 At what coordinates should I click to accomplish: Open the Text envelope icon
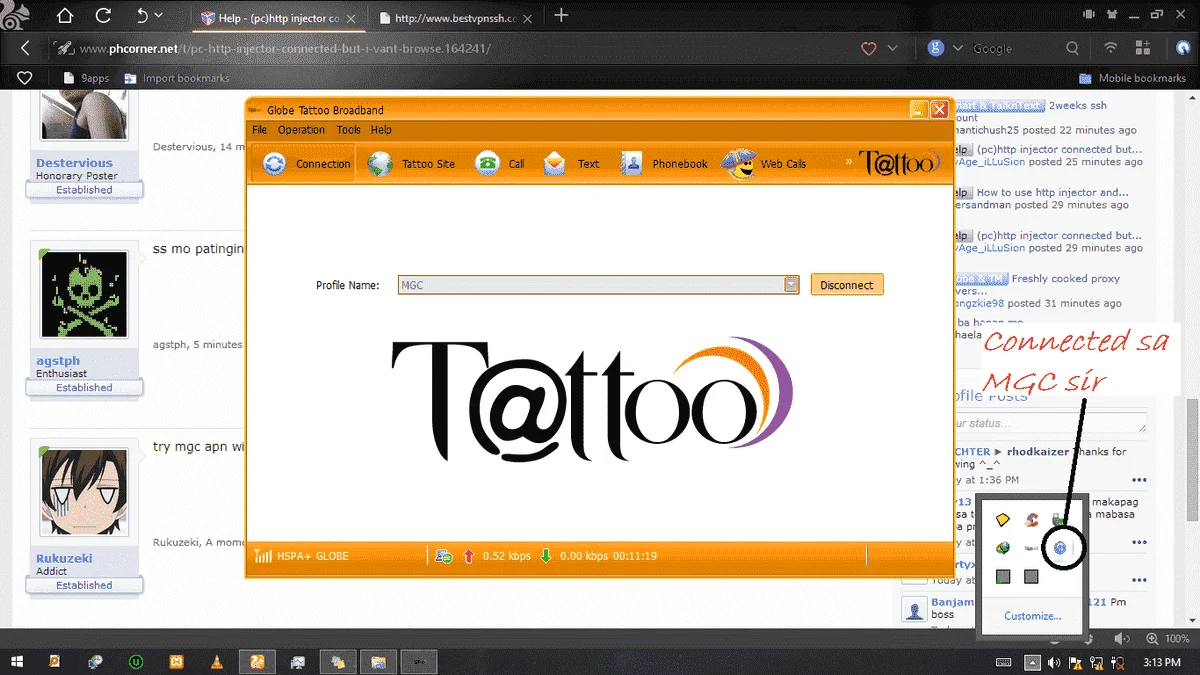coord(555,163)
